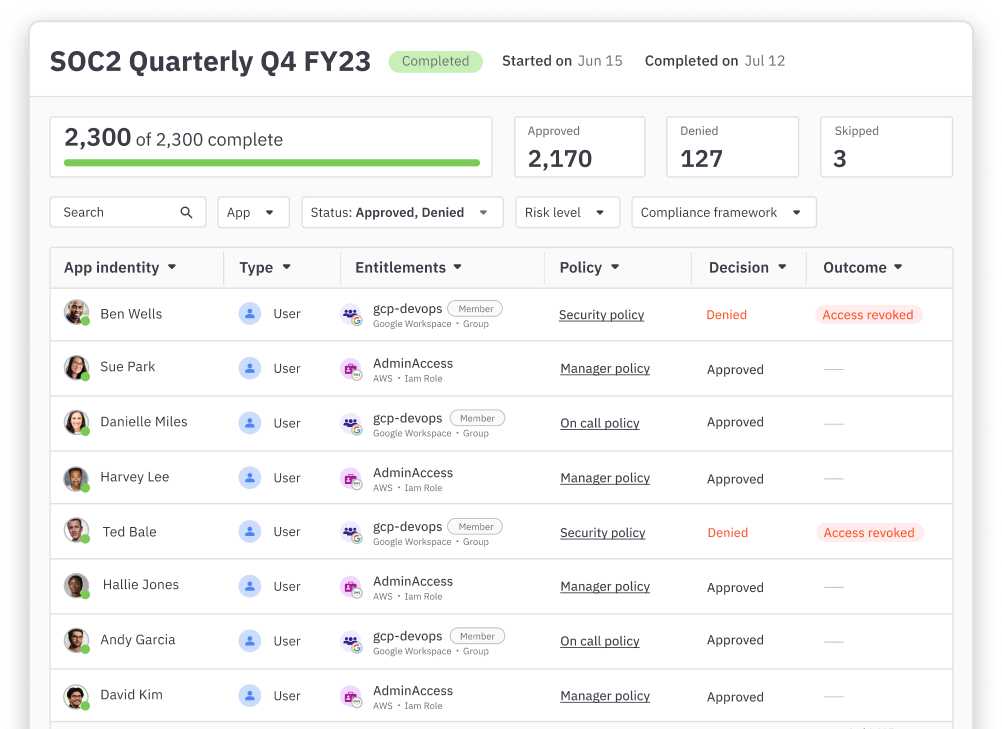Click the Google group icon in Andy Garcia's row
Viewport: 1002px width, 729px height.
point(351,642)
